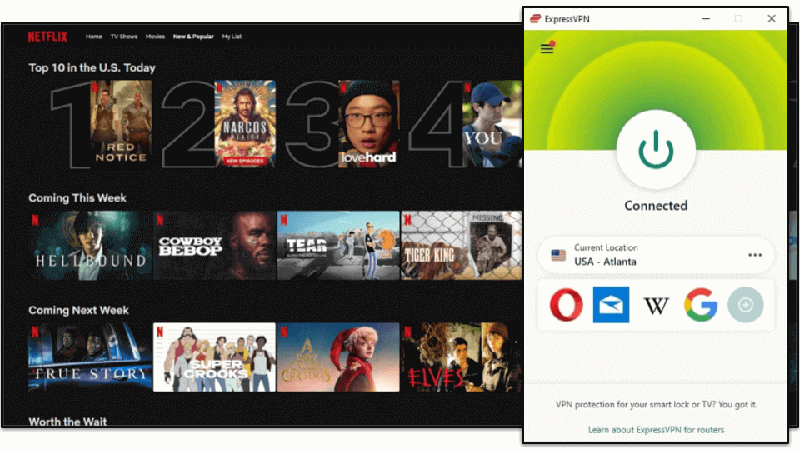Open Red Notice poster
The image size is (800, 450).
pyautogui.click(x=121, y=123)
